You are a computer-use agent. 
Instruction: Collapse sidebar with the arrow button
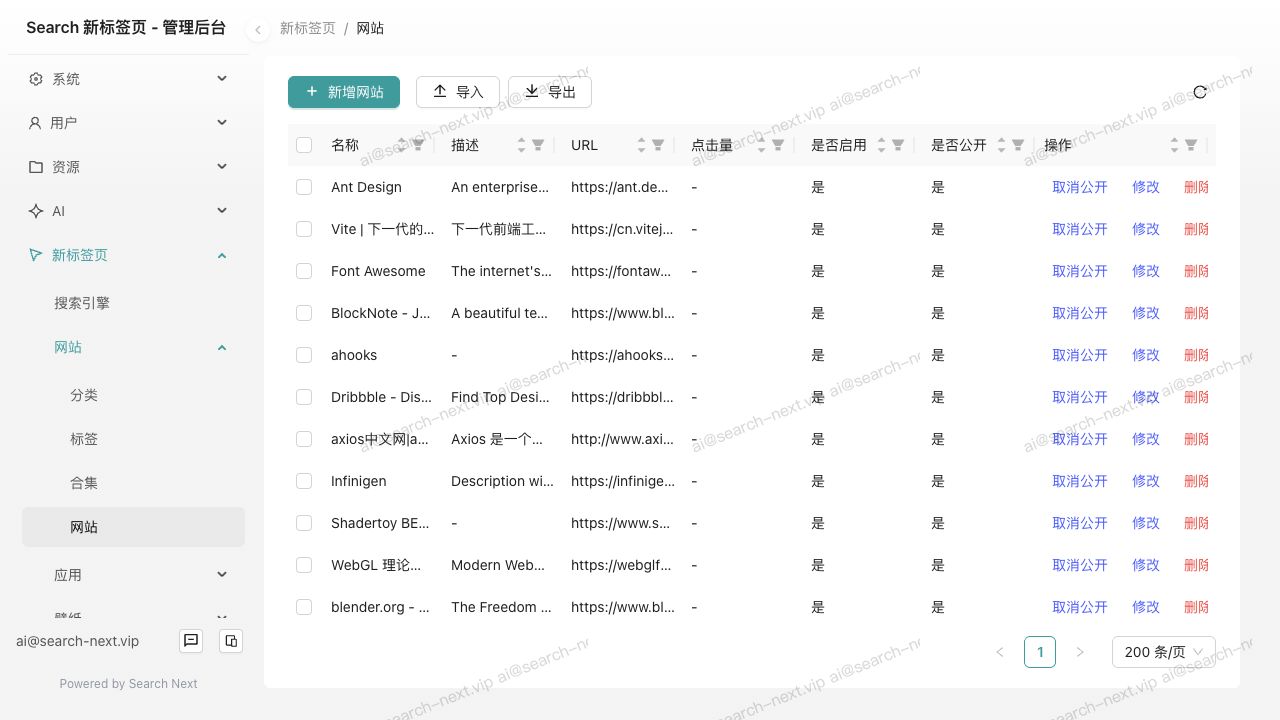tap(258, 30)
